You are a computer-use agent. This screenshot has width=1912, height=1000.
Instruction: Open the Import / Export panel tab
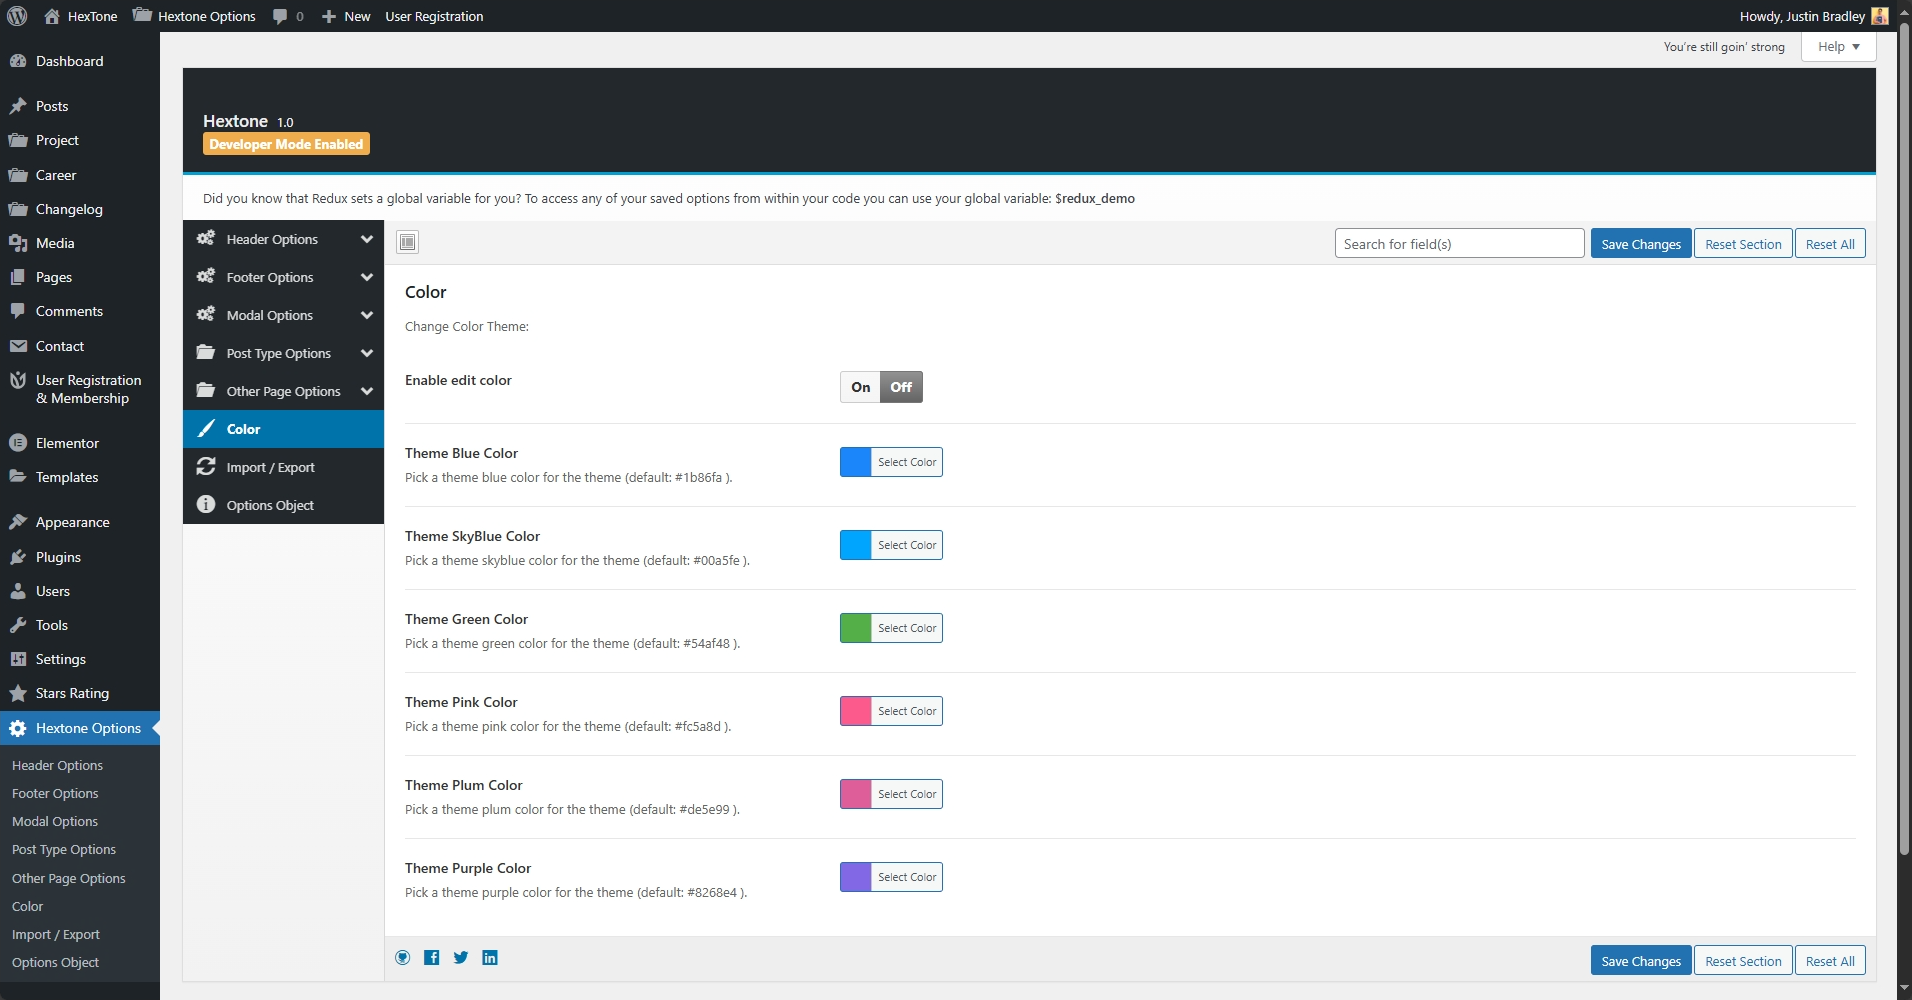pyautogui.click(x=270, y=467)
